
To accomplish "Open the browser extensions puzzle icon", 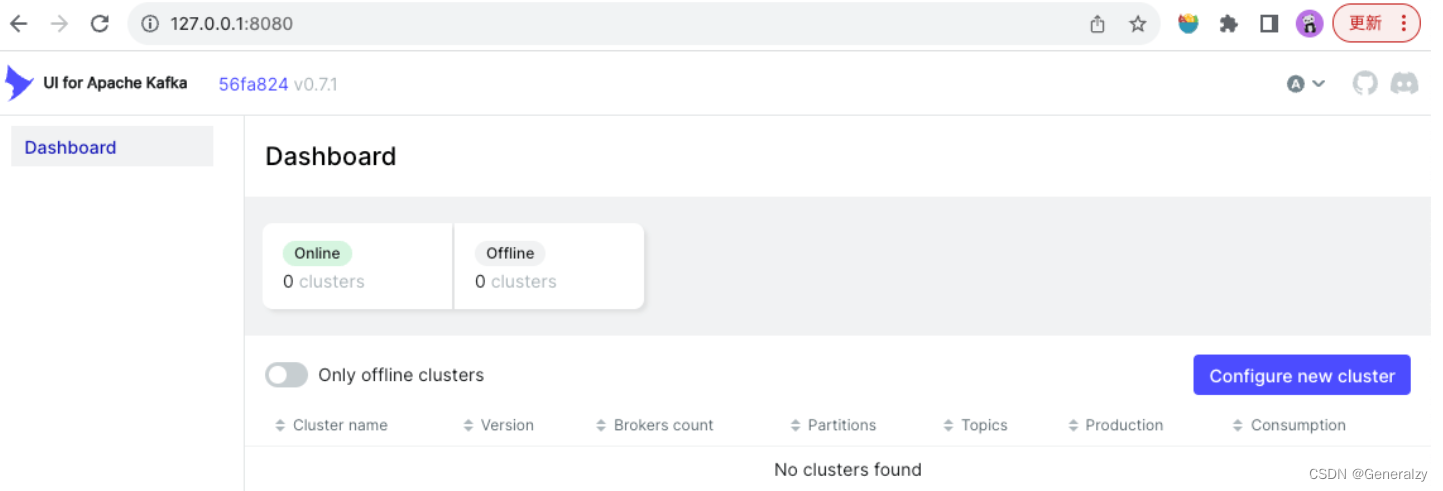I will click(x=1229, y=24).
